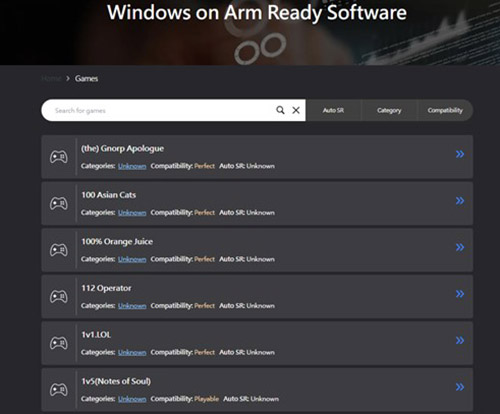Screen dimensions: 500x414
Task: Follow Unknown category link for 1v1.LOL
Action: coord(132,352)
